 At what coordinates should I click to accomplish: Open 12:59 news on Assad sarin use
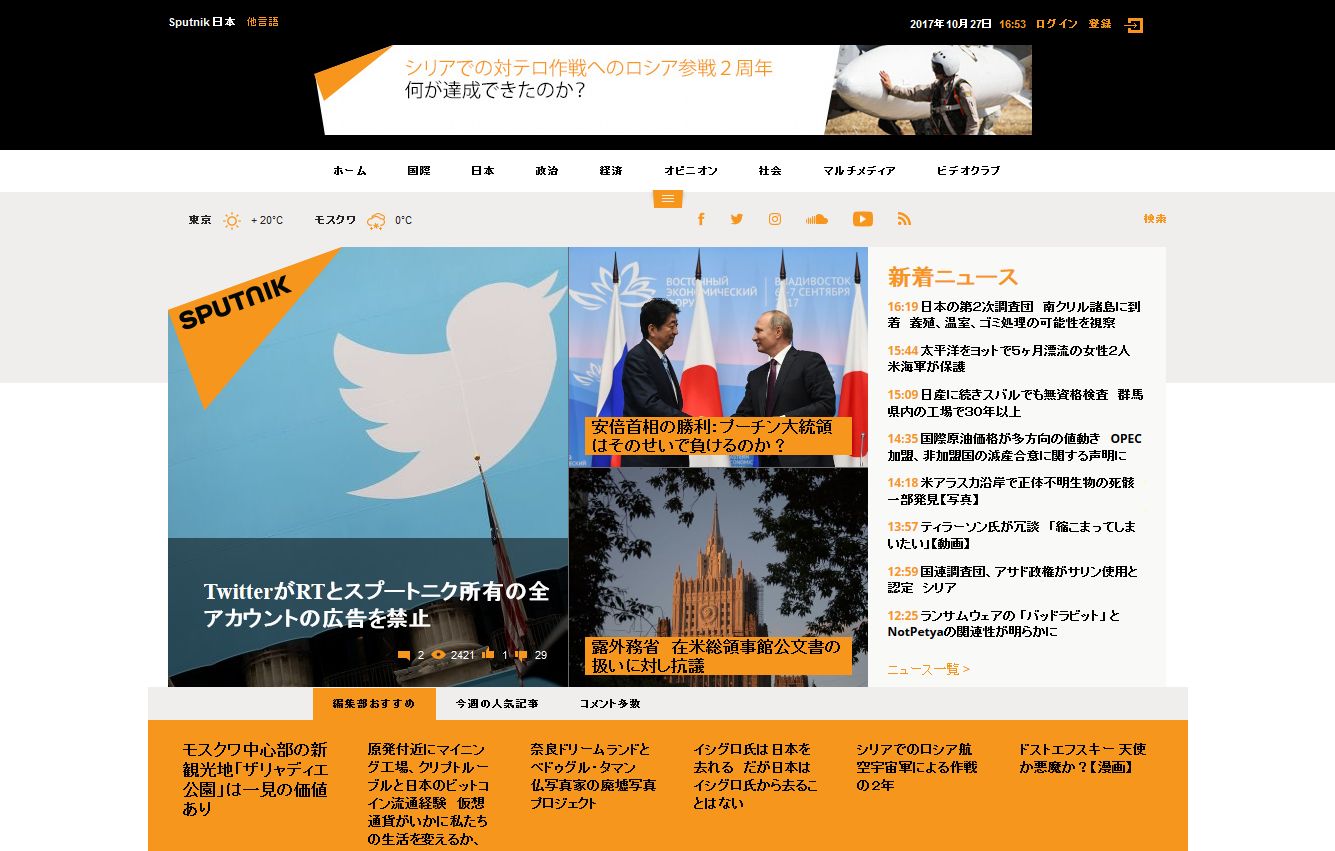(x=1012, y=580)
